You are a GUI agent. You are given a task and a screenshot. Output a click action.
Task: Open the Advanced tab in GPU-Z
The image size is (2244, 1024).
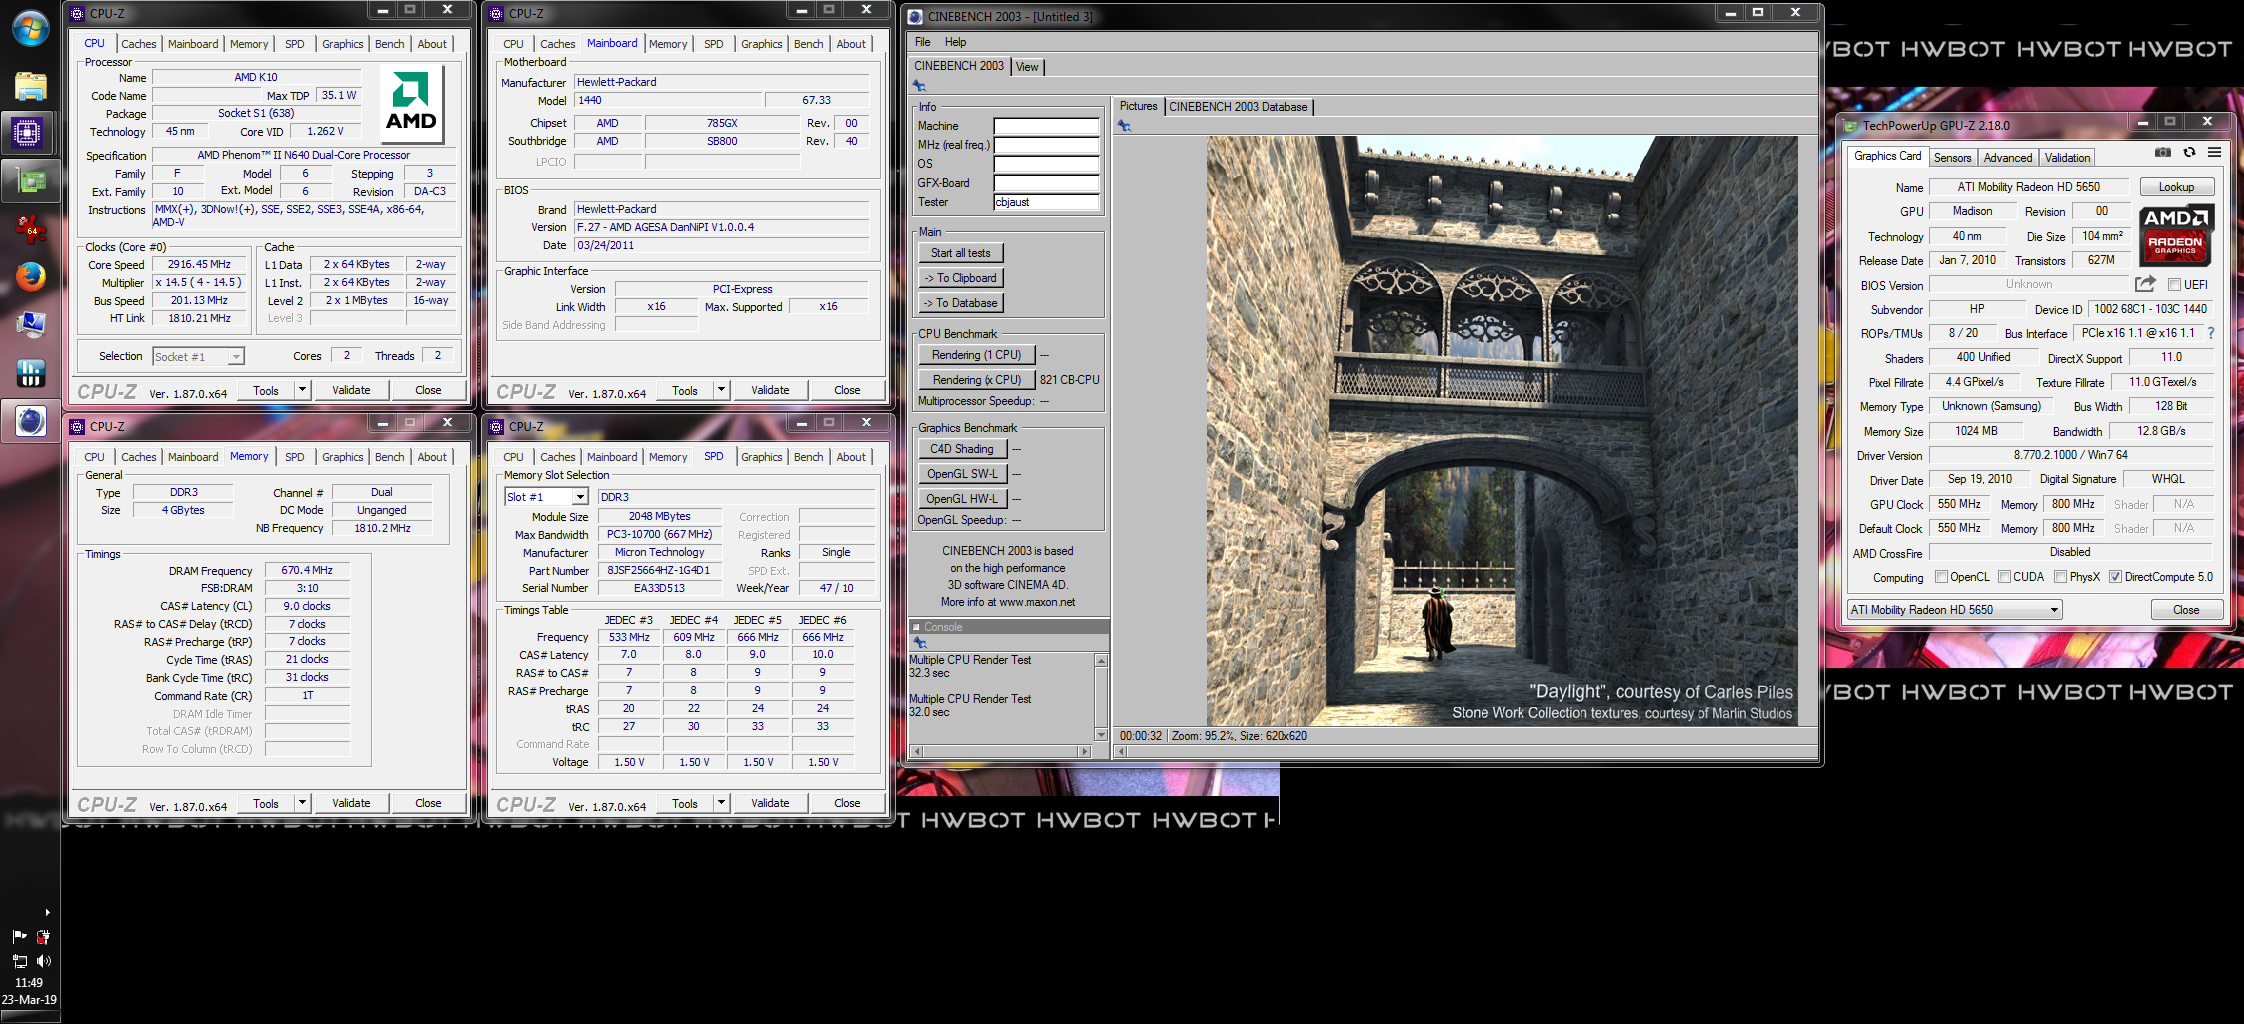point(2008,158)
